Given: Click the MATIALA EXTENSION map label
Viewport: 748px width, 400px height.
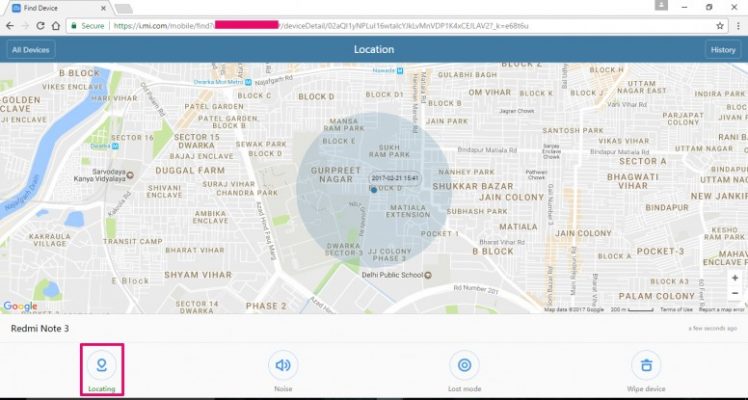Looking at the screenshot, I should (x=408, y=211).
